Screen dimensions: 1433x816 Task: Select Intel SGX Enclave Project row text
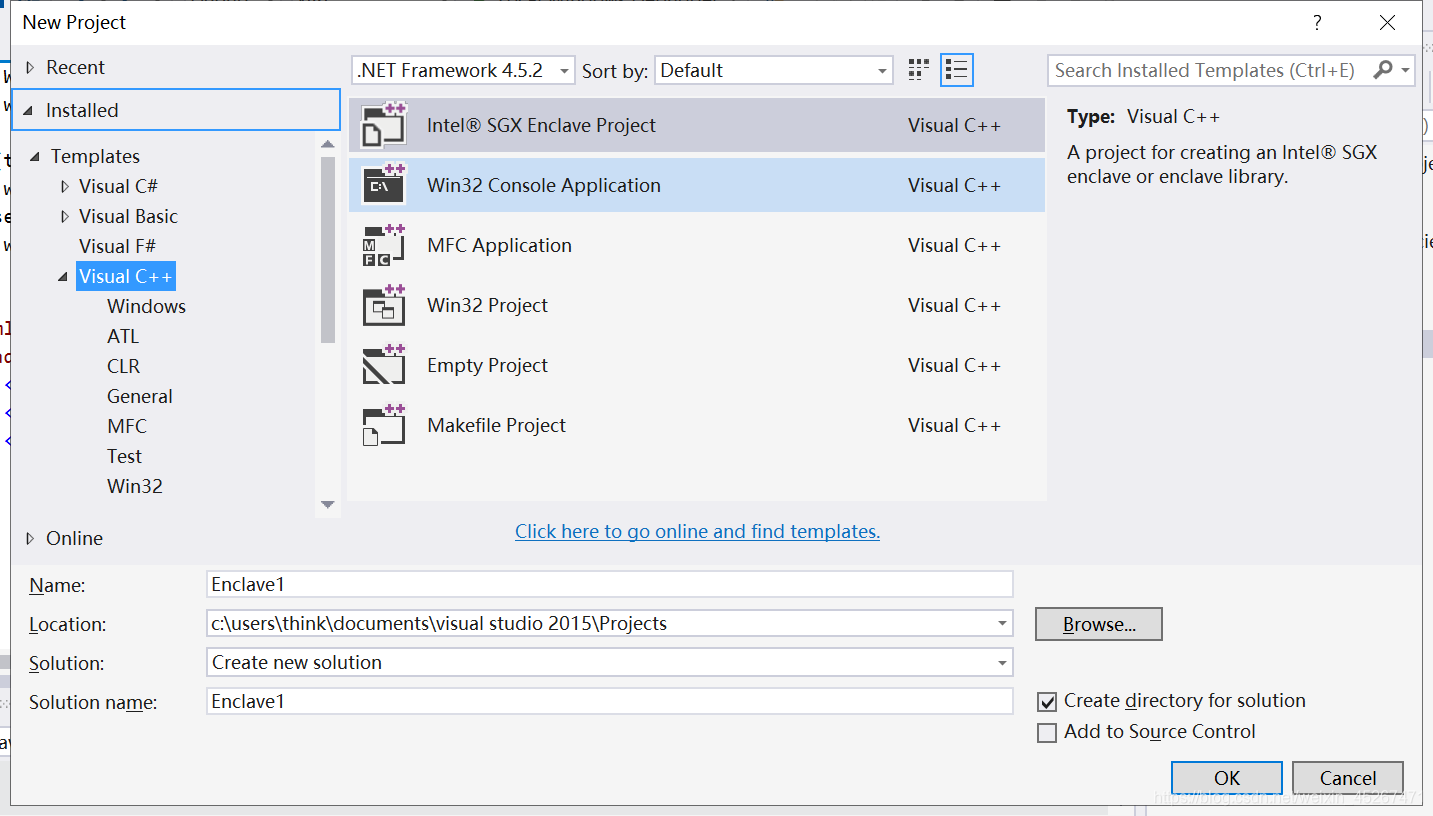point(541,125)
